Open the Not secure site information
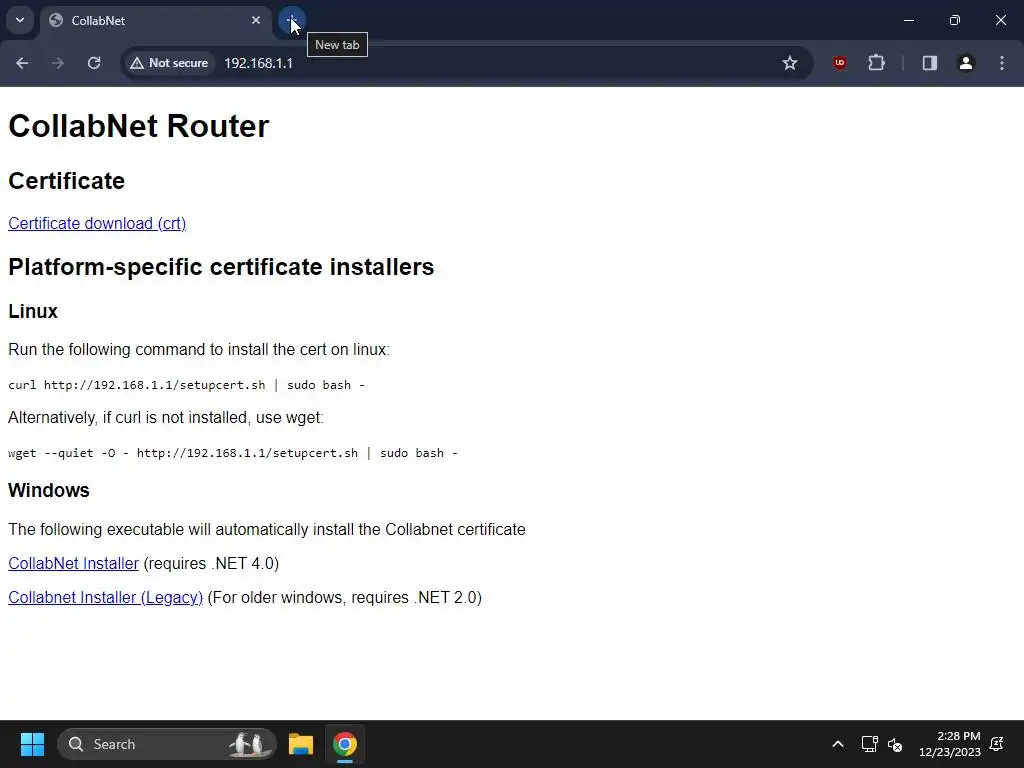 [169, 63]
